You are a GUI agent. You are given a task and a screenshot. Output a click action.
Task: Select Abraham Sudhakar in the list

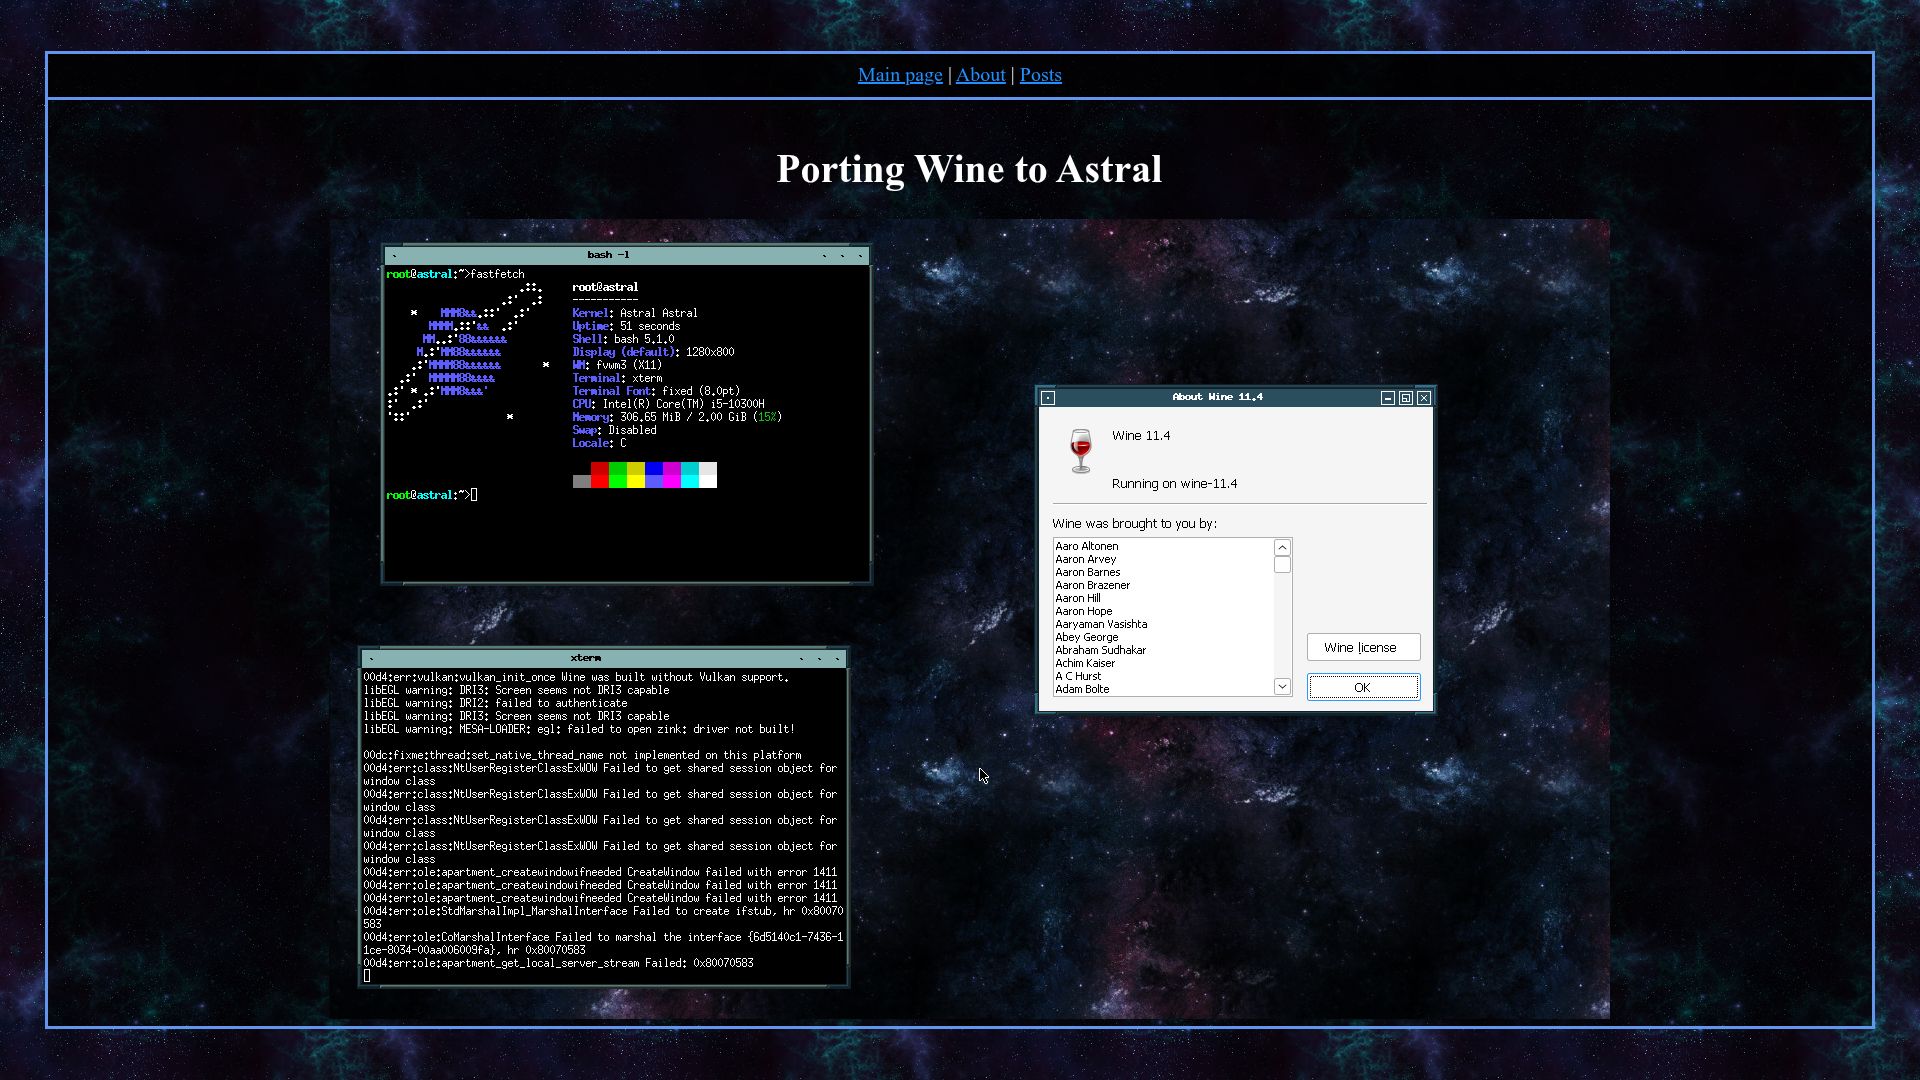click(1100, 650)
